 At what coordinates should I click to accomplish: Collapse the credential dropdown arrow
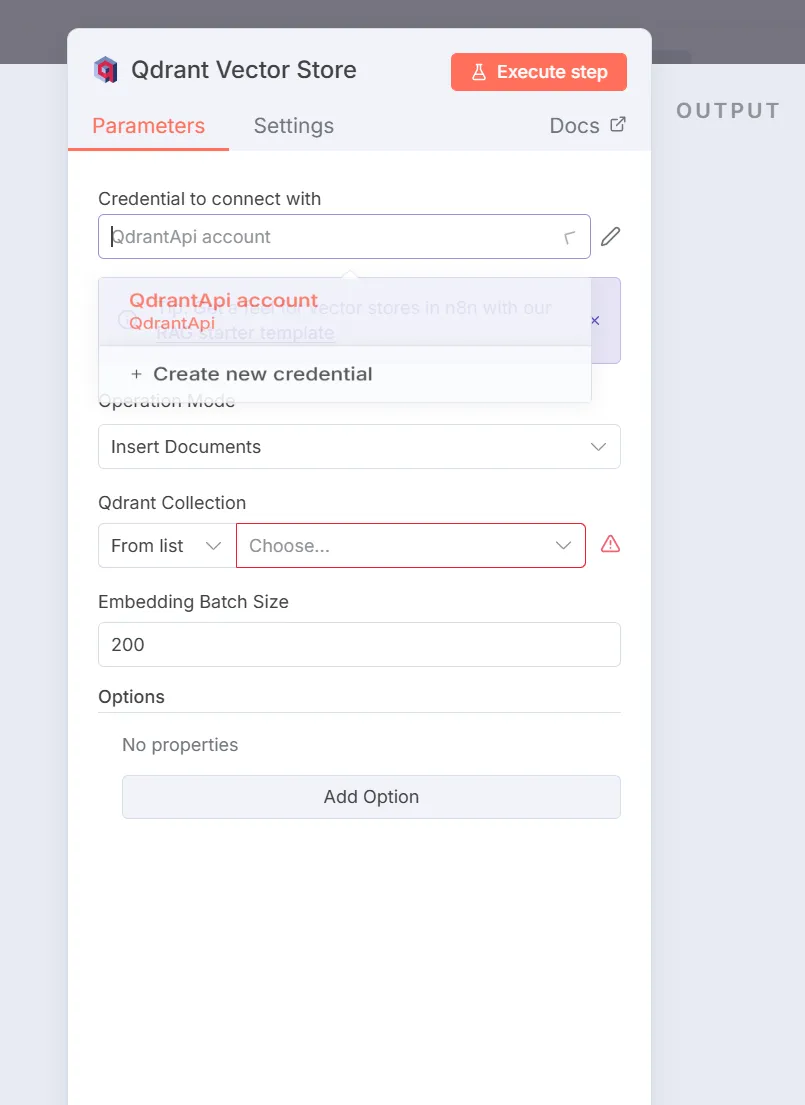[570, 237]
